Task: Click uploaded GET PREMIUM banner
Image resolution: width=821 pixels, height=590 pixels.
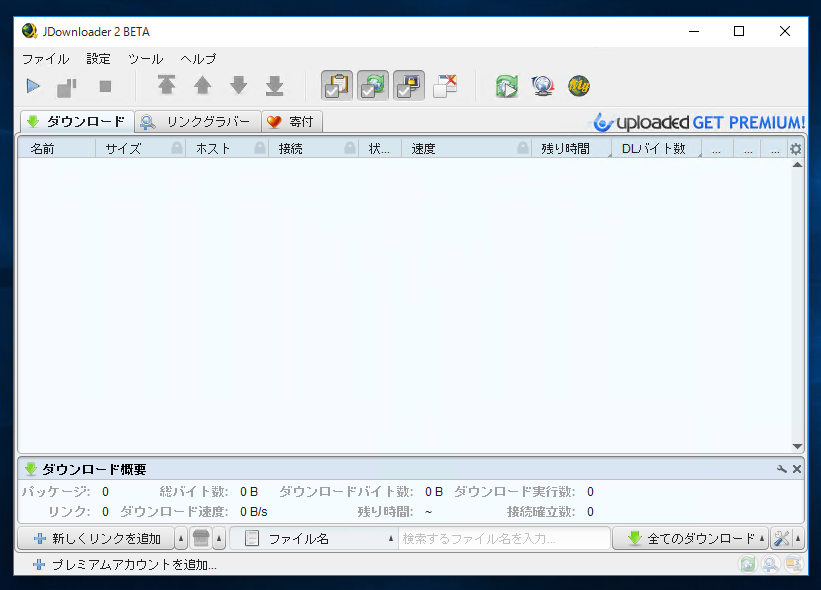Action: pos(699,123)
